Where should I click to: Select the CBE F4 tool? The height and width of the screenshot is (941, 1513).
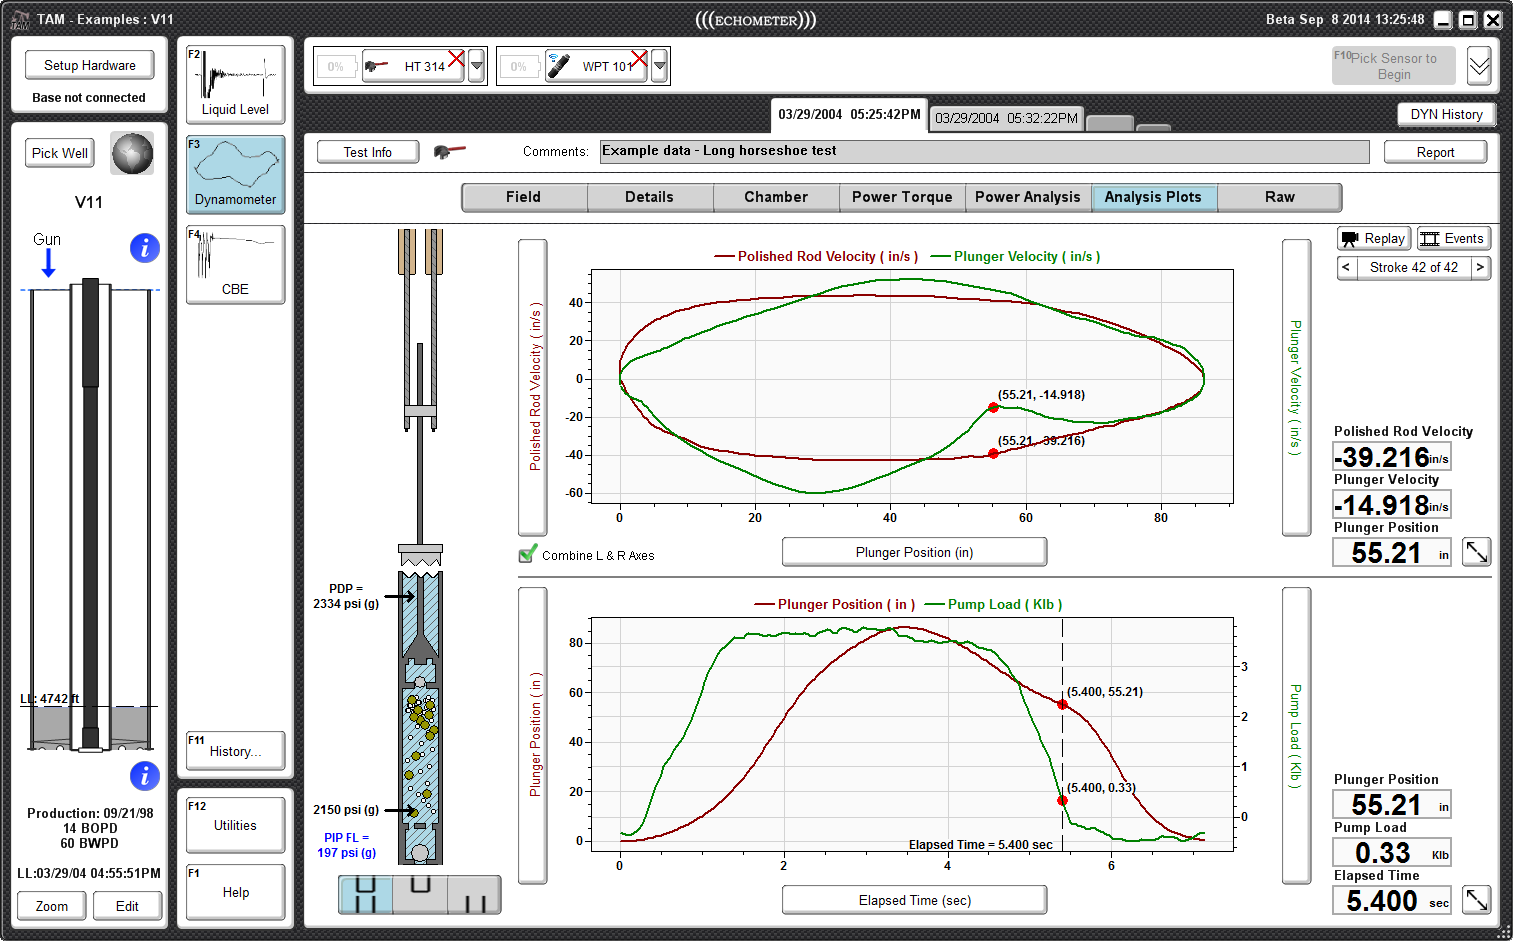point(234,265)
